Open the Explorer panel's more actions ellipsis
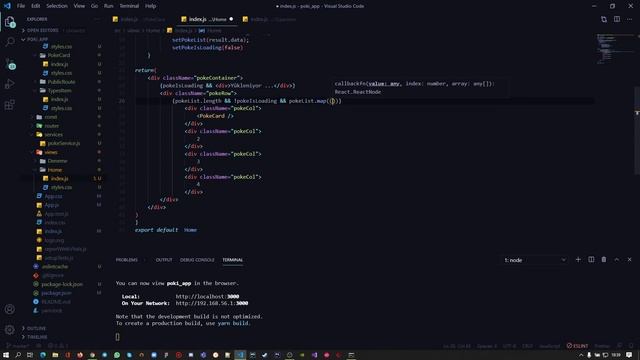 (x=97, y=19)
